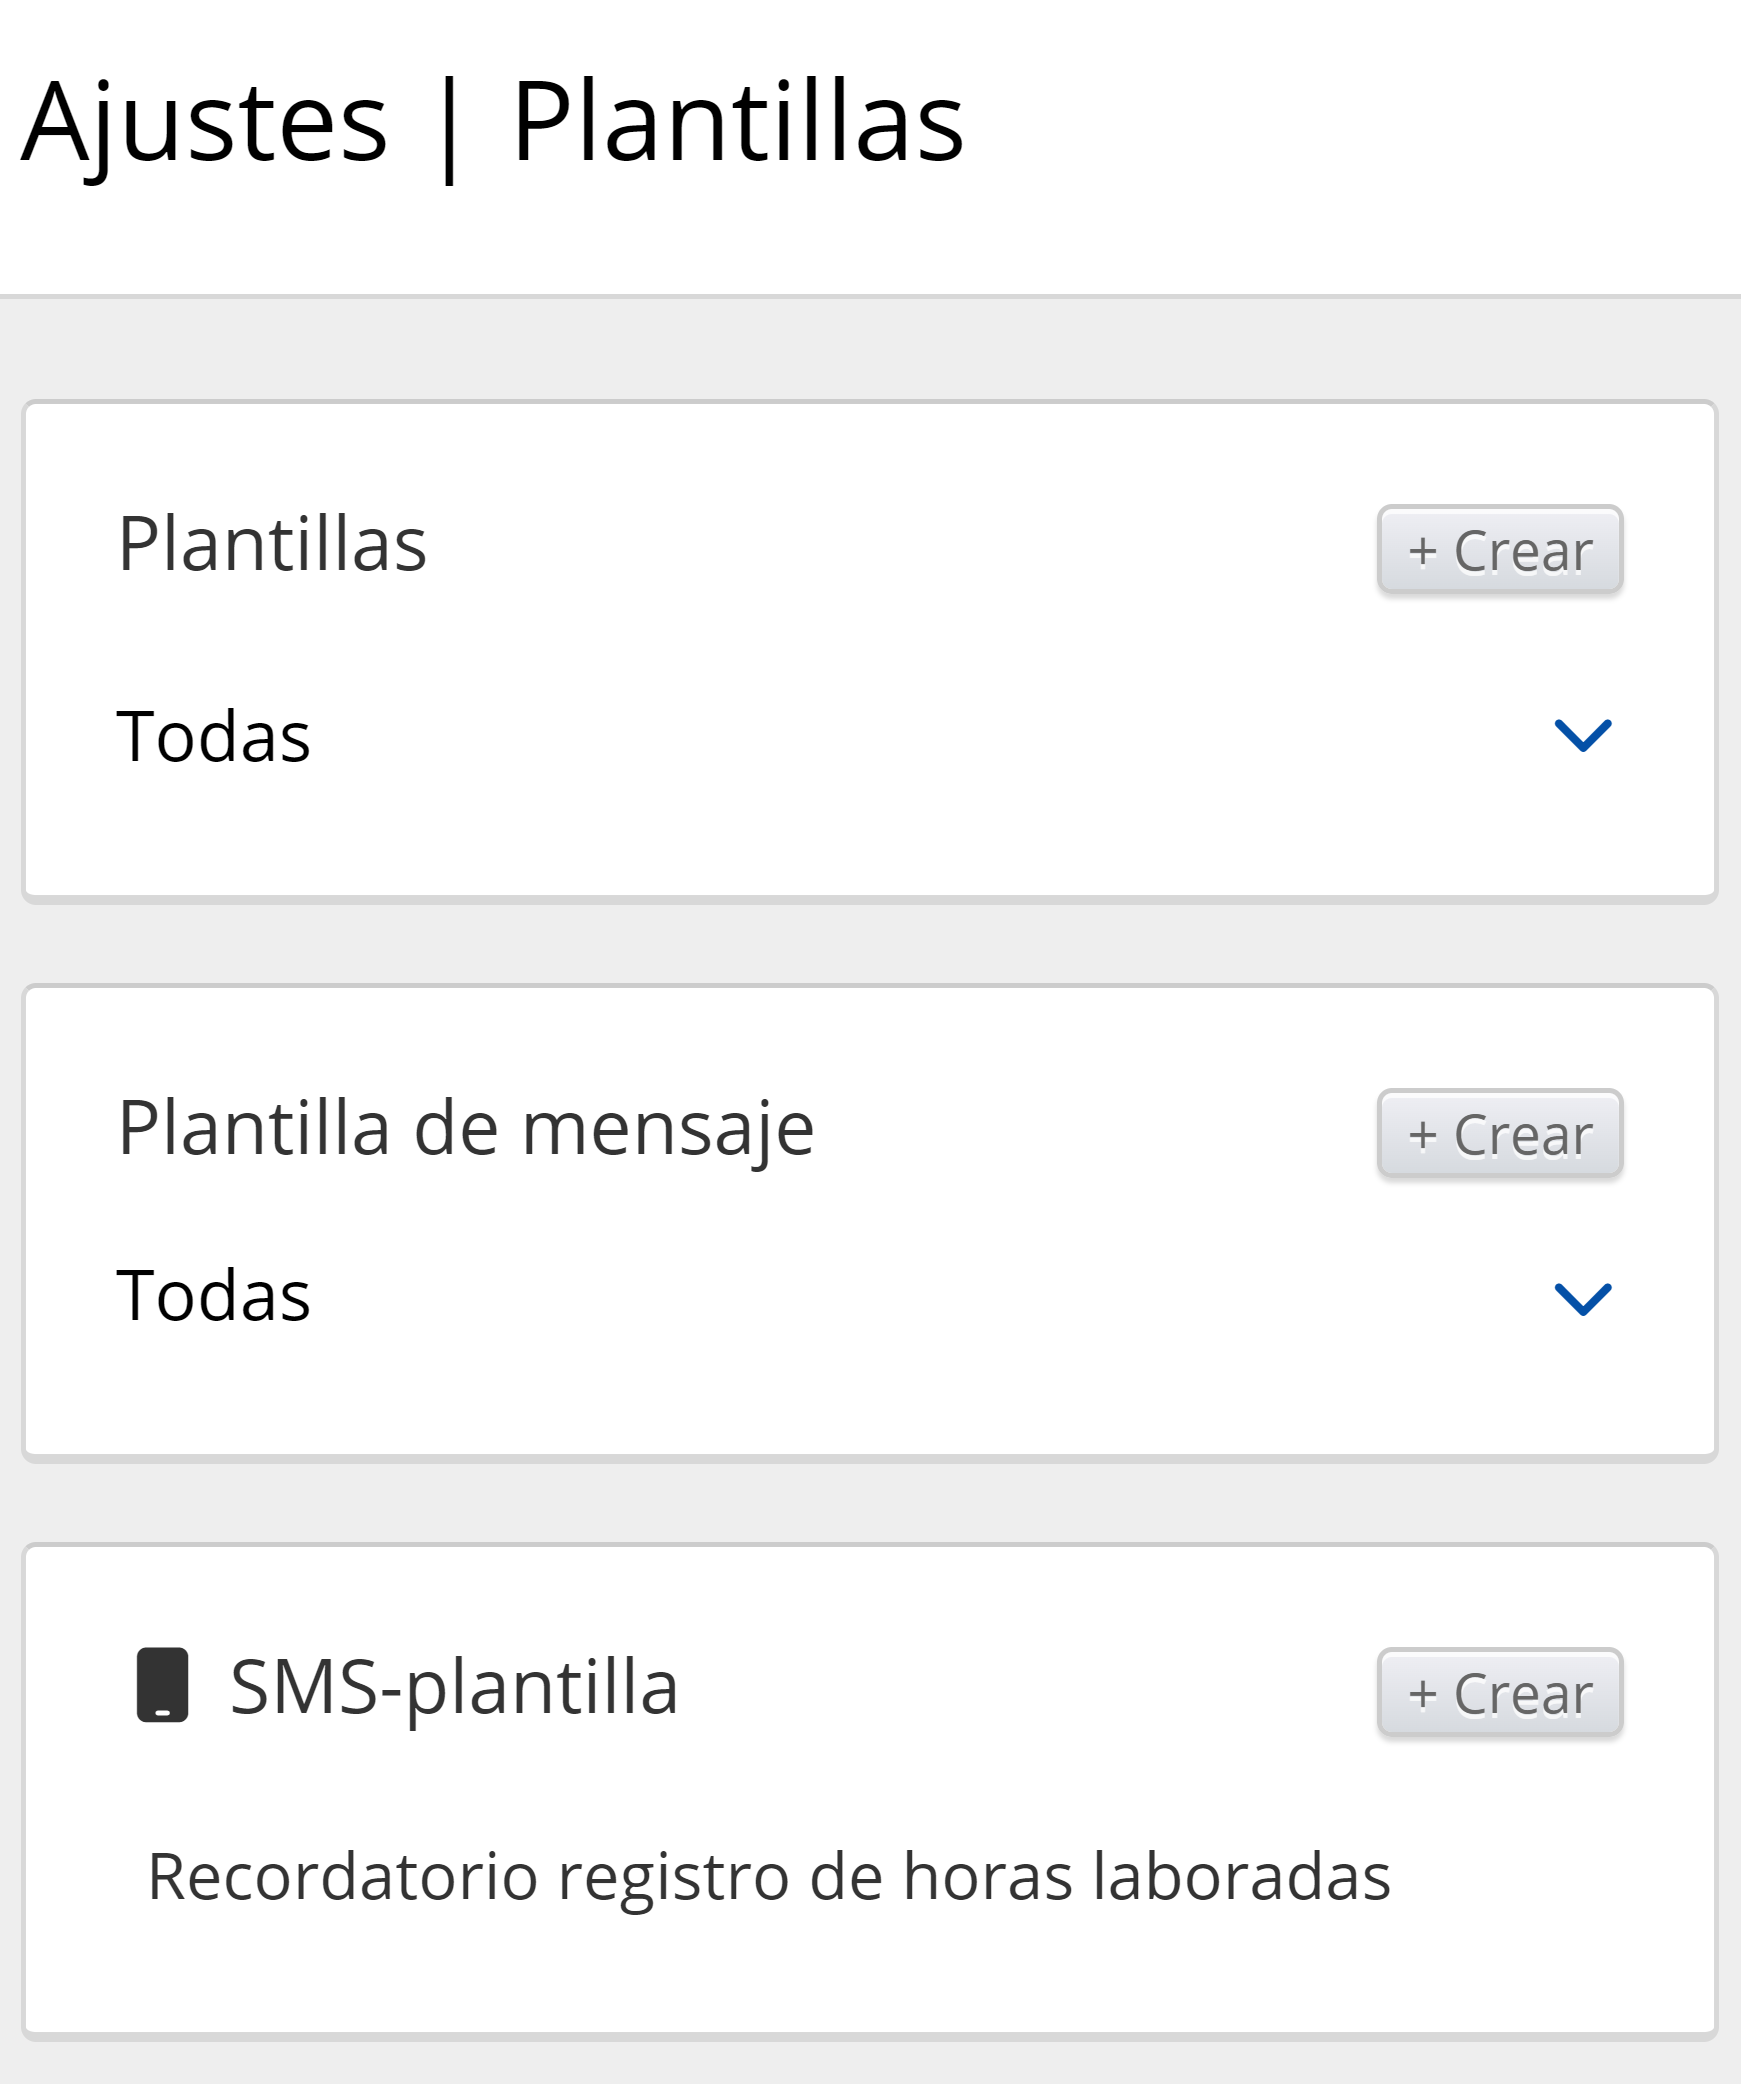
Task: Open Recordatorio registro de horas laboradas template
Action: click(x=768, y=1876)
